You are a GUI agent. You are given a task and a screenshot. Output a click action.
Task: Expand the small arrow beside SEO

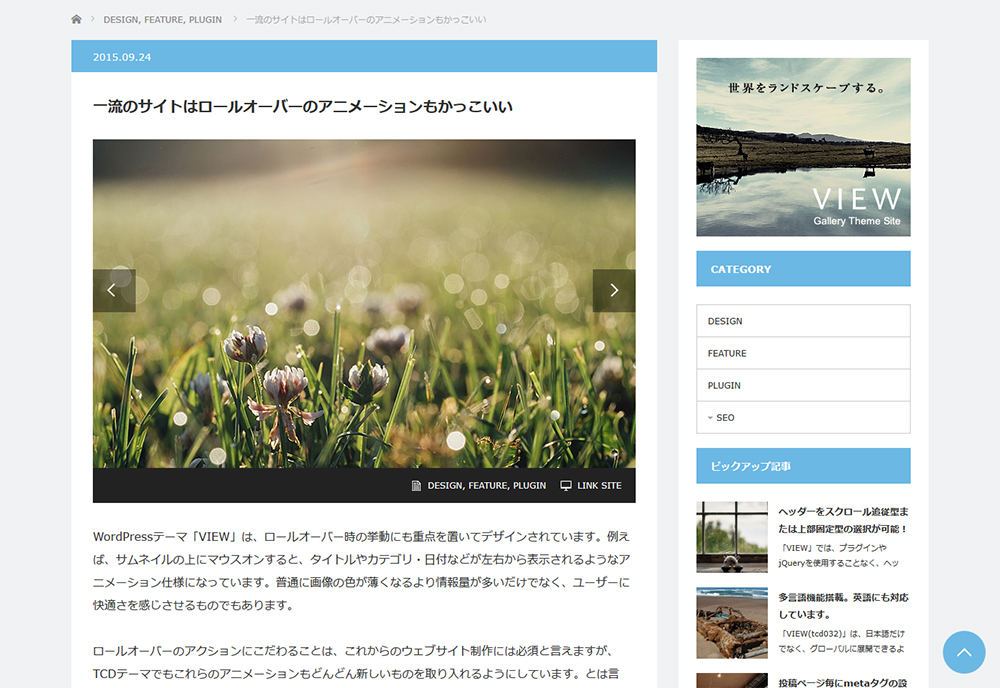[x=710, y=418]
